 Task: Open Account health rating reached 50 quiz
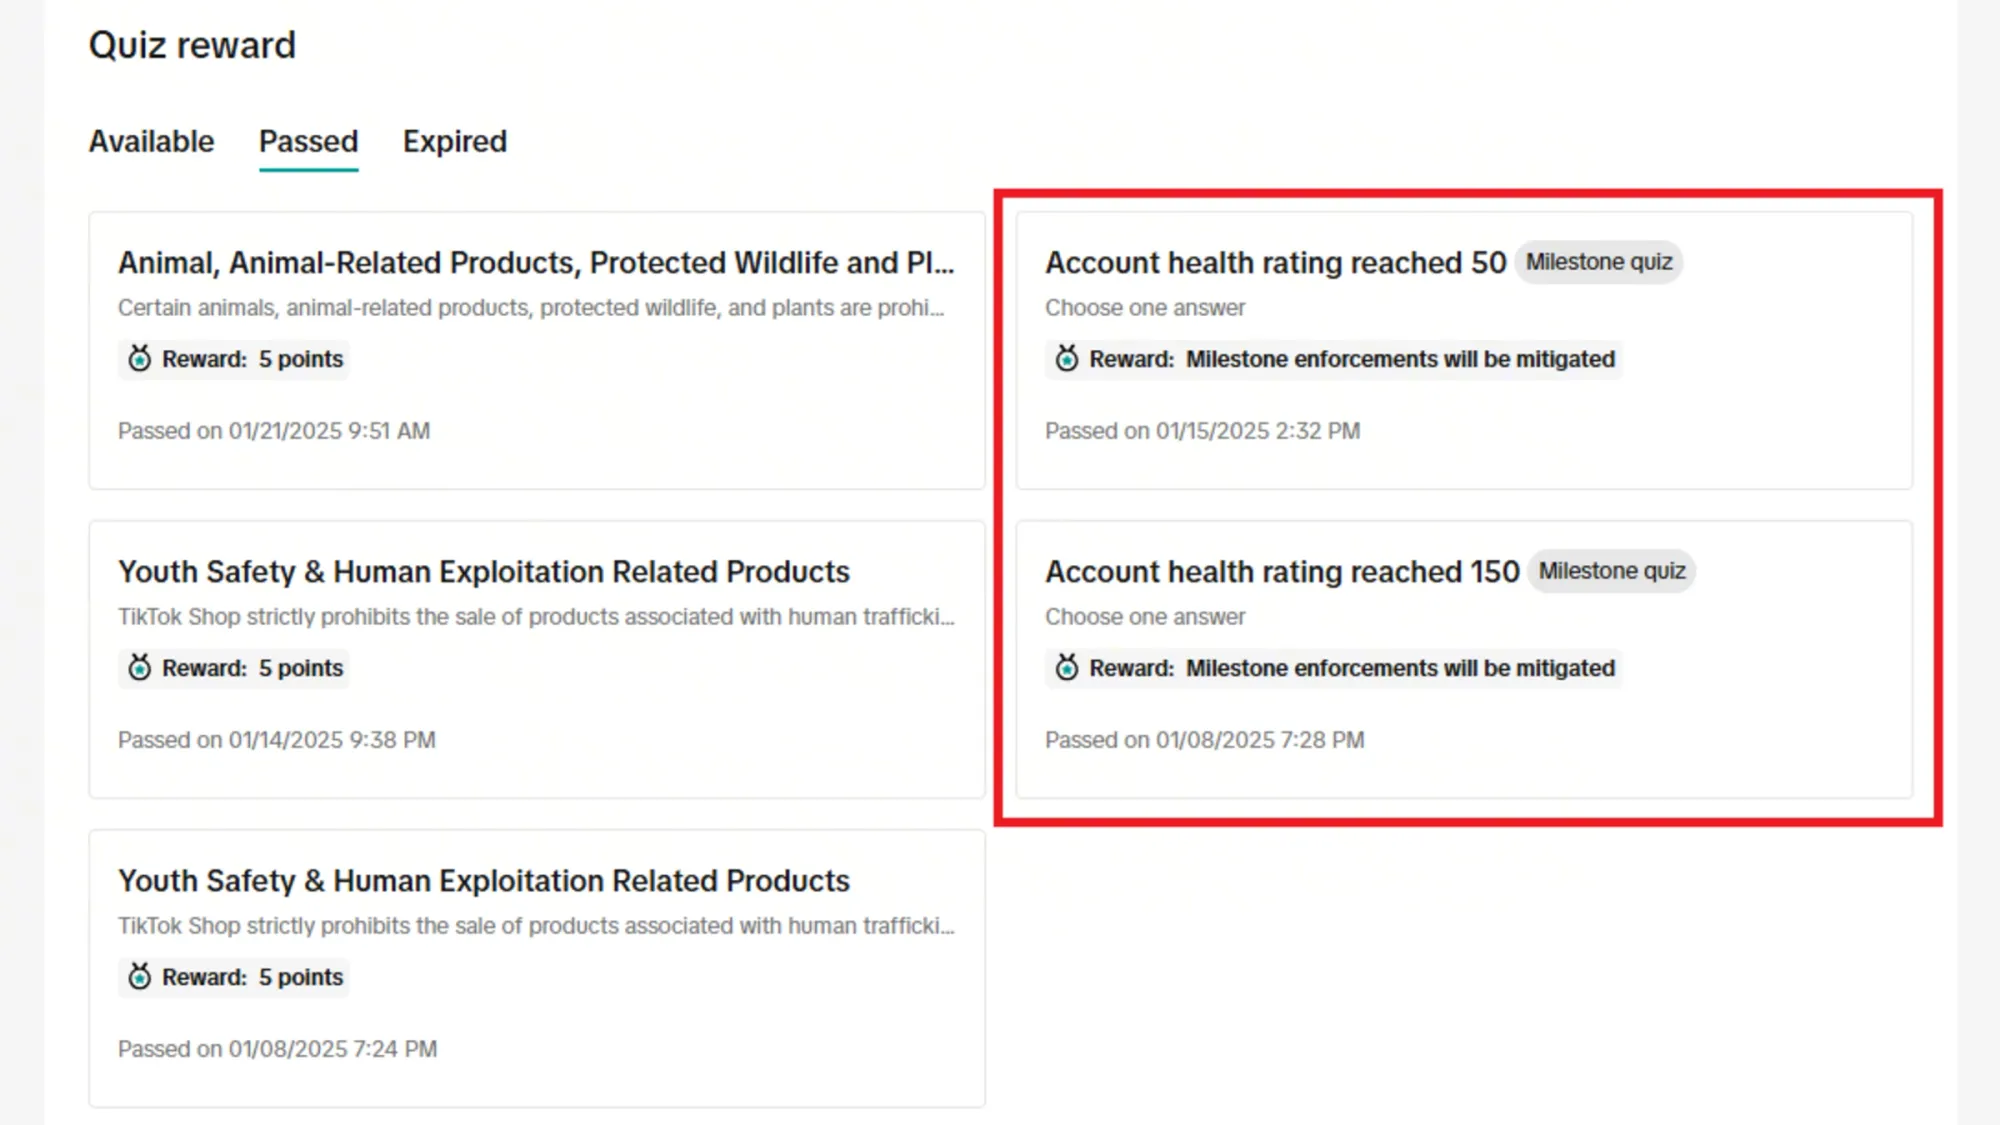pos(1275,262)
